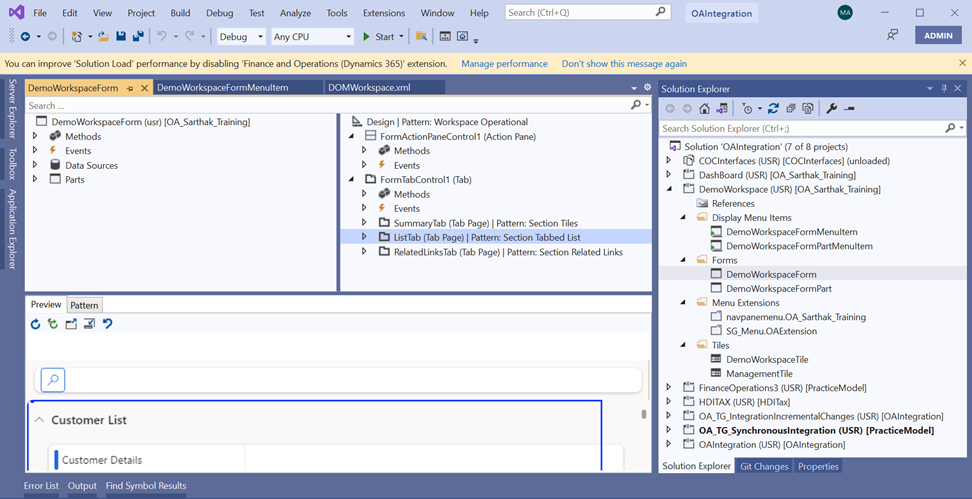972x499 pixels.
Task: Click the magnifier button in the form preview
Action: [53, 380]
